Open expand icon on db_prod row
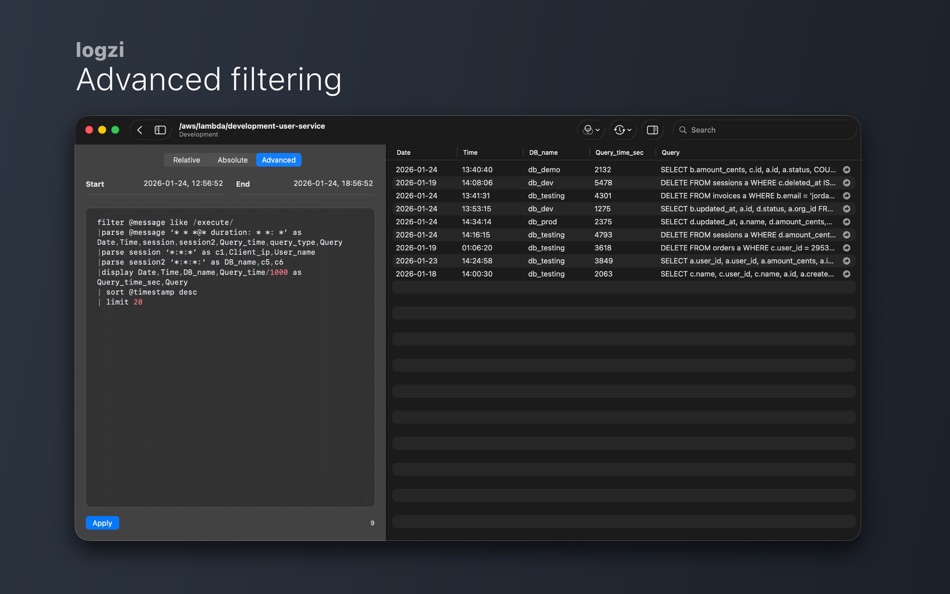Screen dimensions: 950x594 coord(847,221)
